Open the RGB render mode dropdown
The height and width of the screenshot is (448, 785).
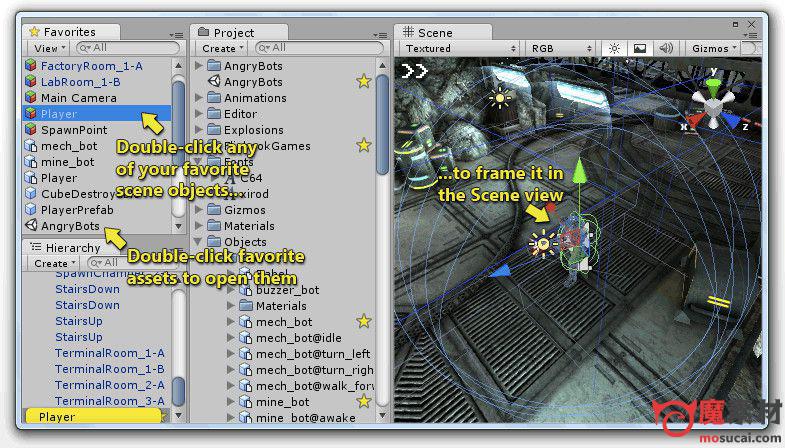pos(562,49)
